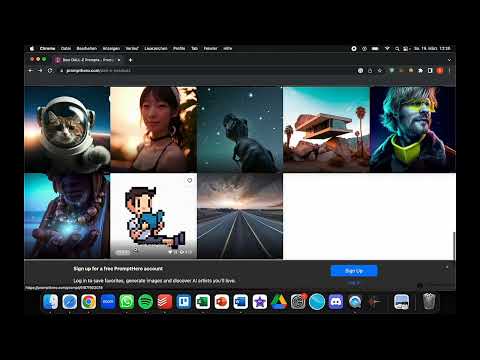Image resolution: width=480 pixels, height=360 pixels.
Task: Favorite the pixel art image with heart icon
Action: pyautogui.click(x=189, y=180)
